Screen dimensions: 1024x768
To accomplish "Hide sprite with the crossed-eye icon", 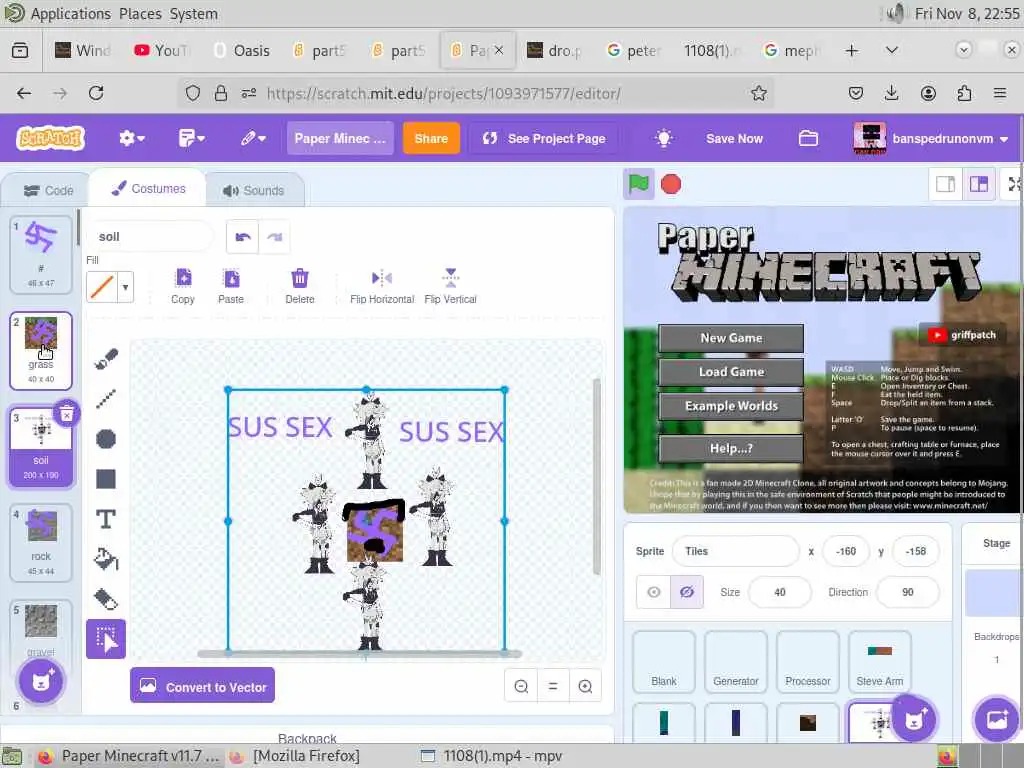I will click(x=687, y=592).
